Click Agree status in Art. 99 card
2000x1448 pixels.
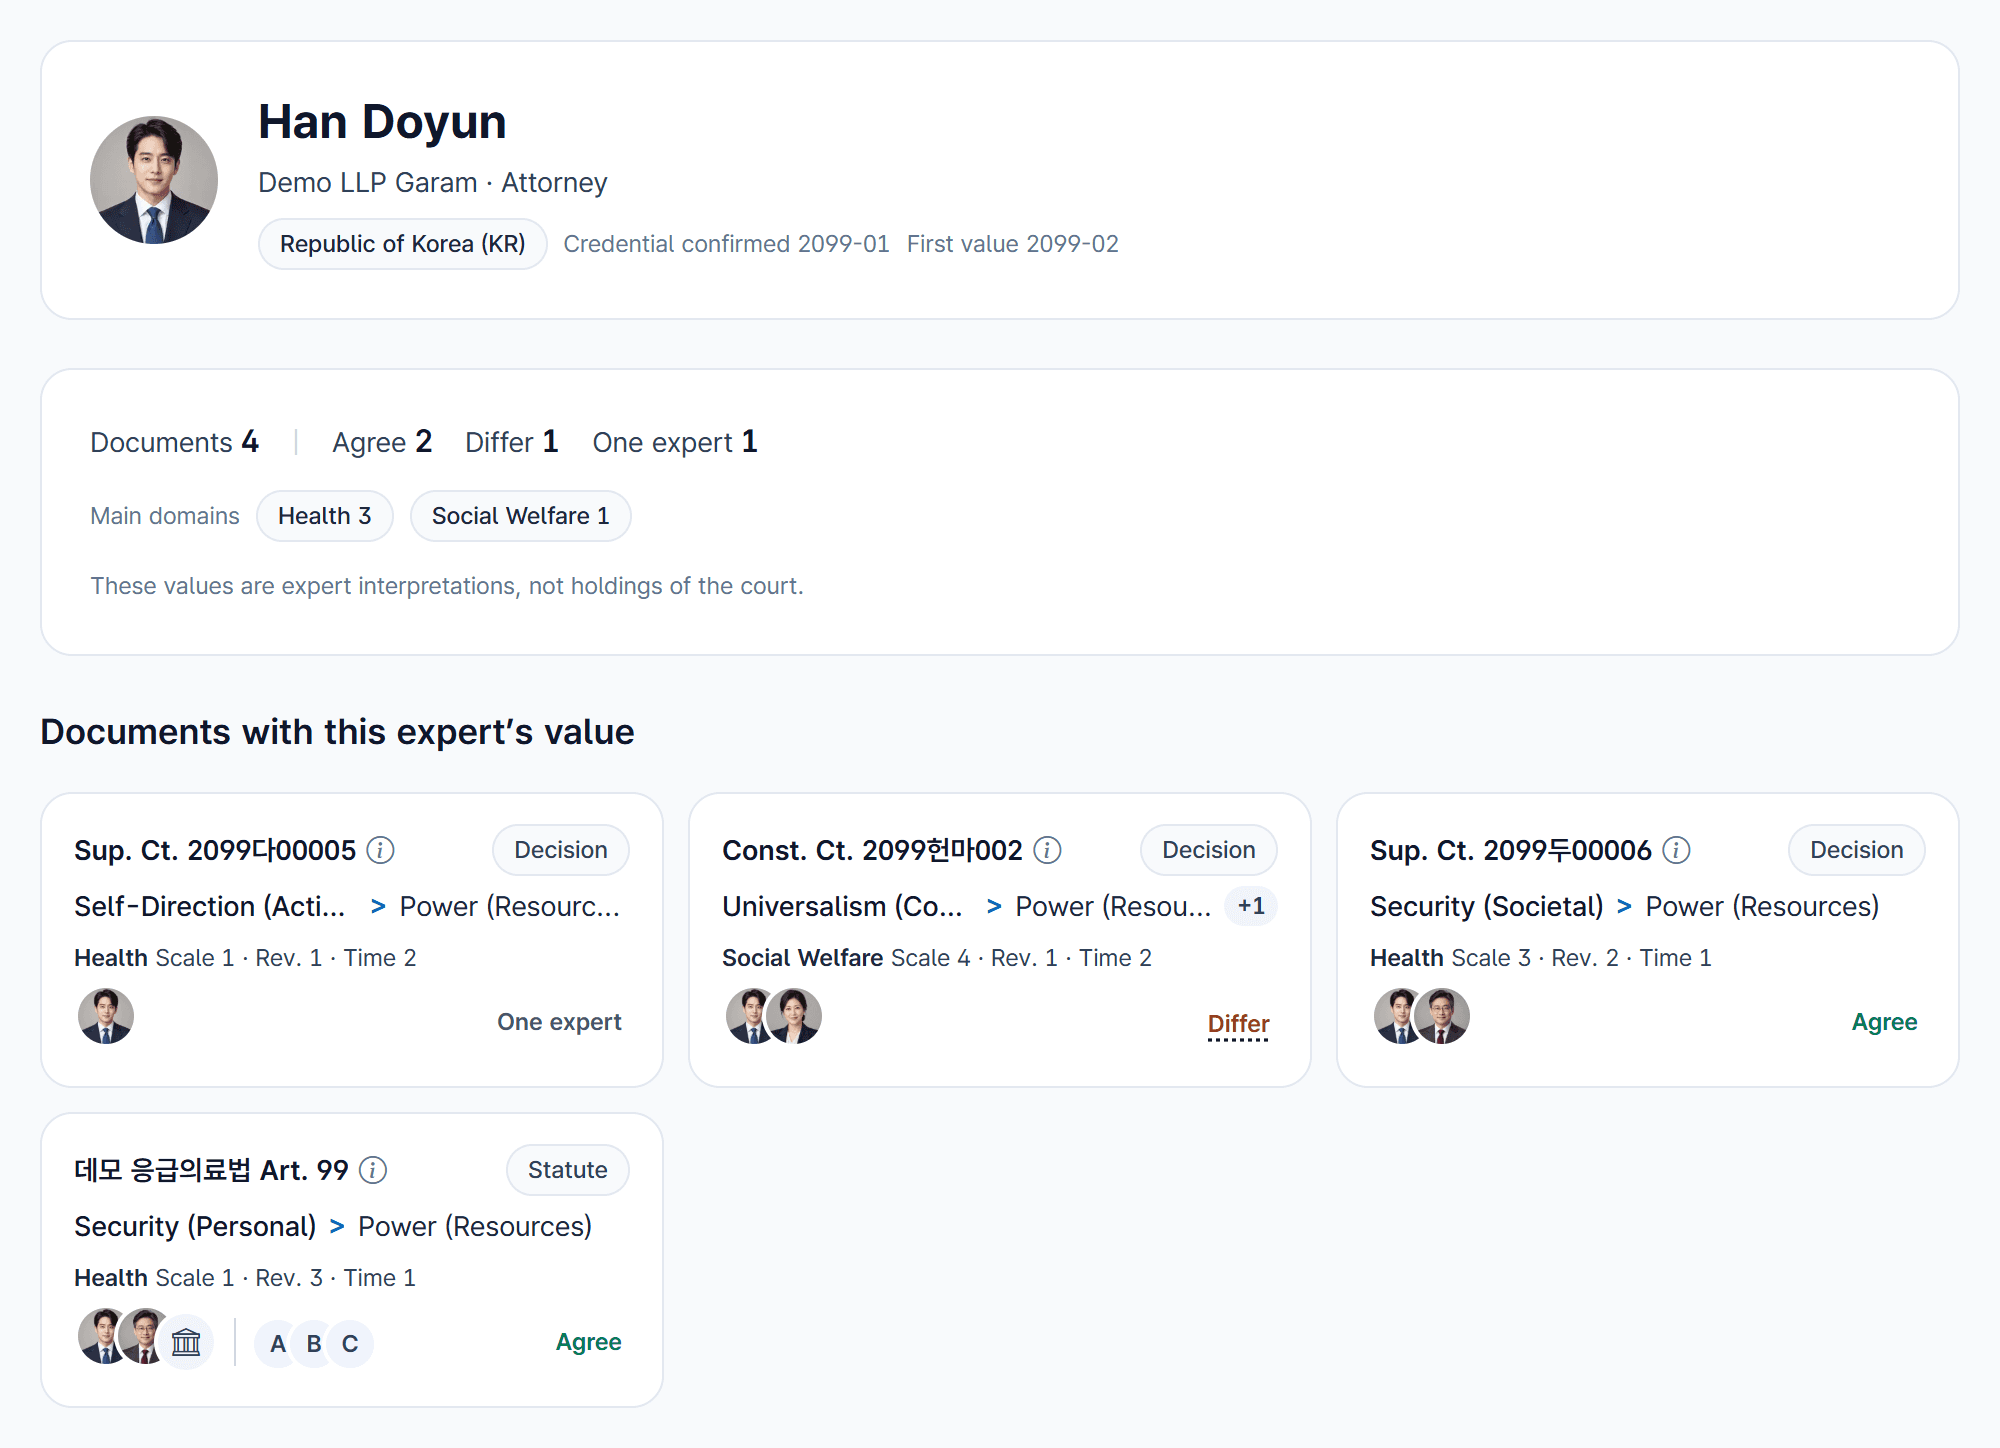coord(588,1342)
